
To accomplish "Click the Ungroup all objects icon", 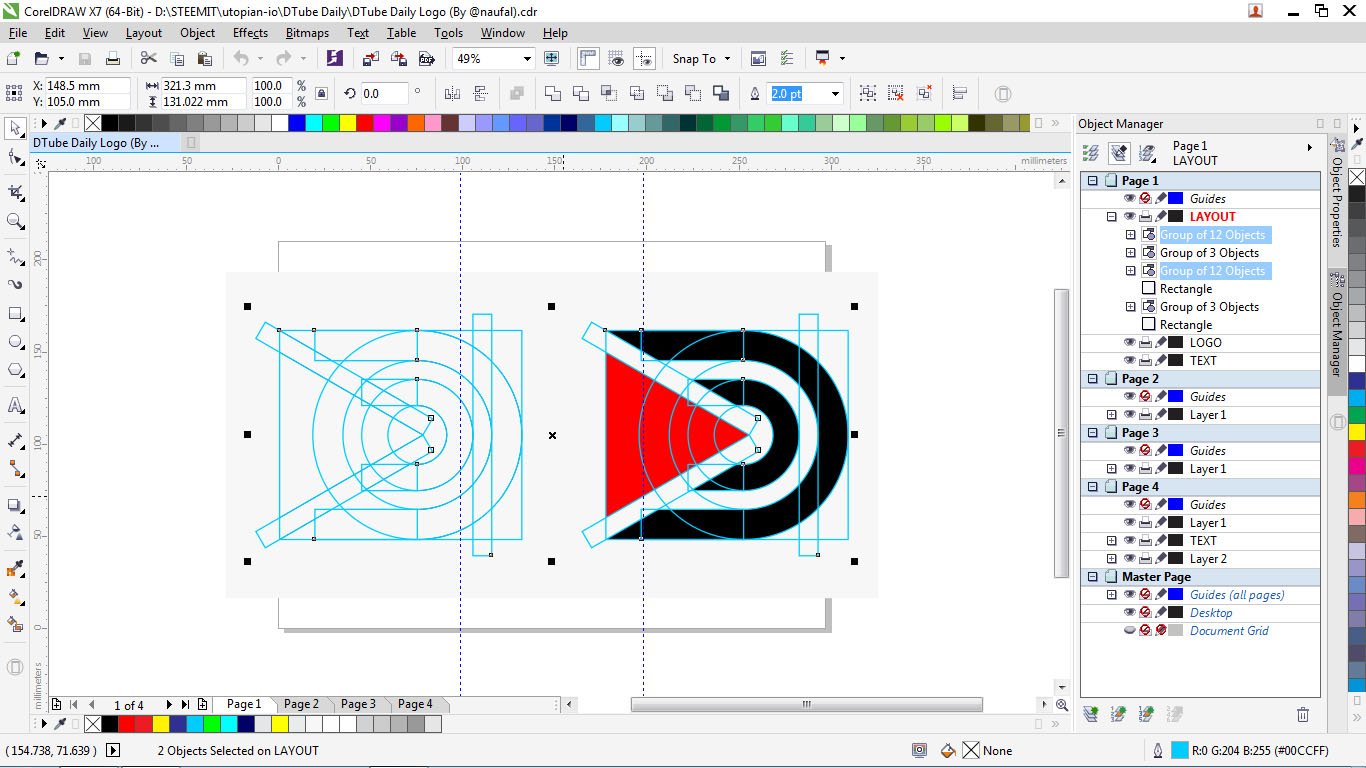I will [924, 93].
